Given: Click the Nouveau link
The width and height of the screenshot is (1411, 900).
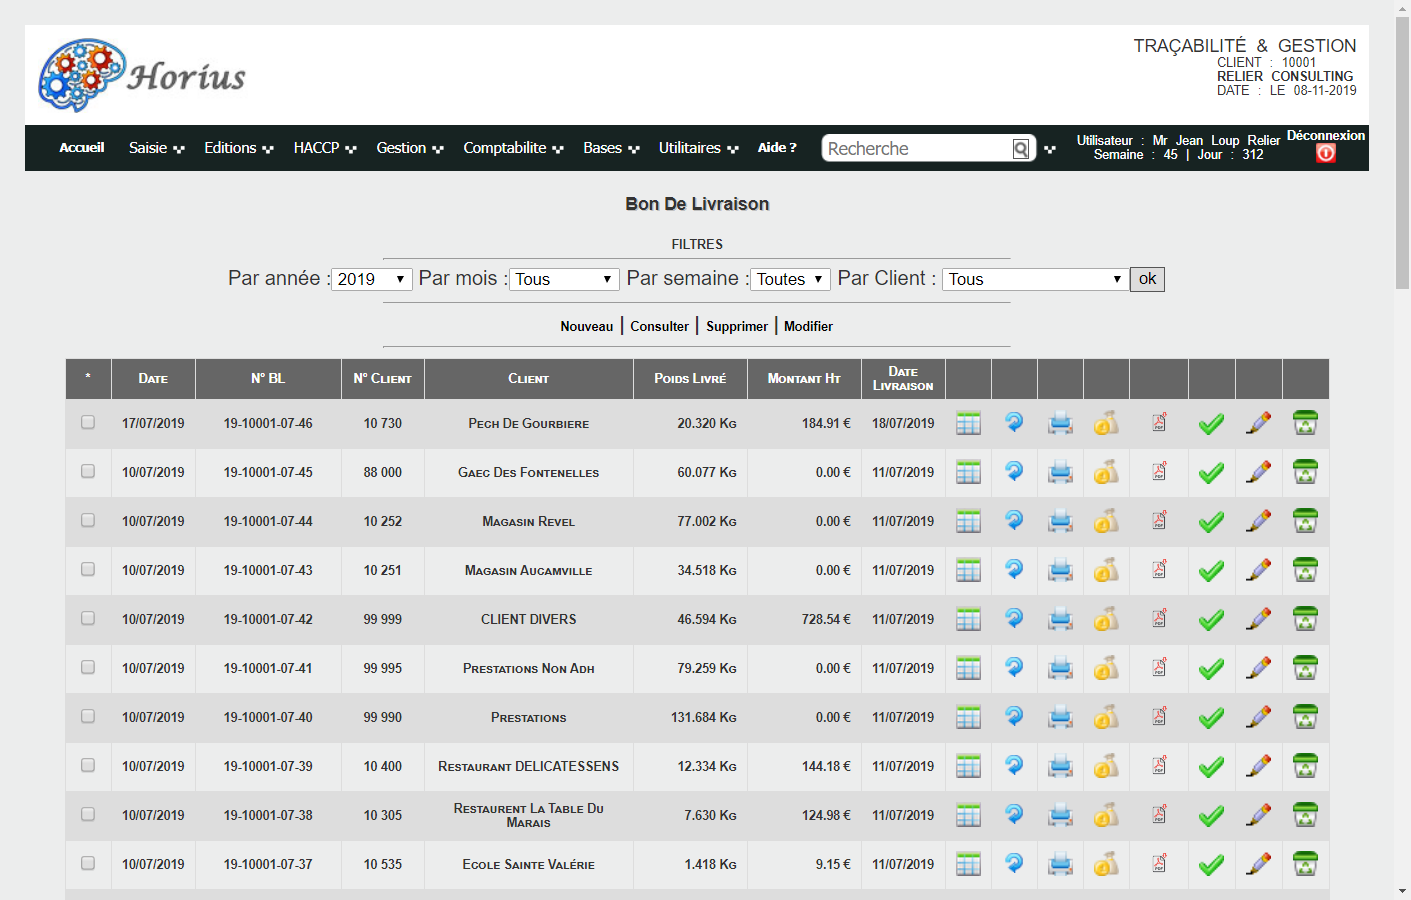Looking at the screenshot, I should (x=586, y=326).
